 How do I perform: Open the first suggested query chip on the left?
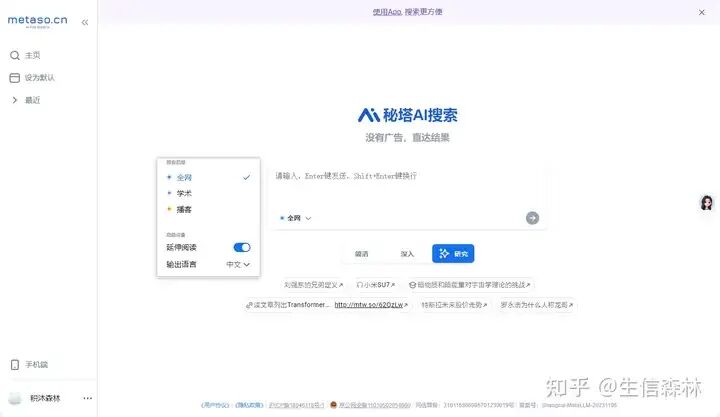point(314,285)
